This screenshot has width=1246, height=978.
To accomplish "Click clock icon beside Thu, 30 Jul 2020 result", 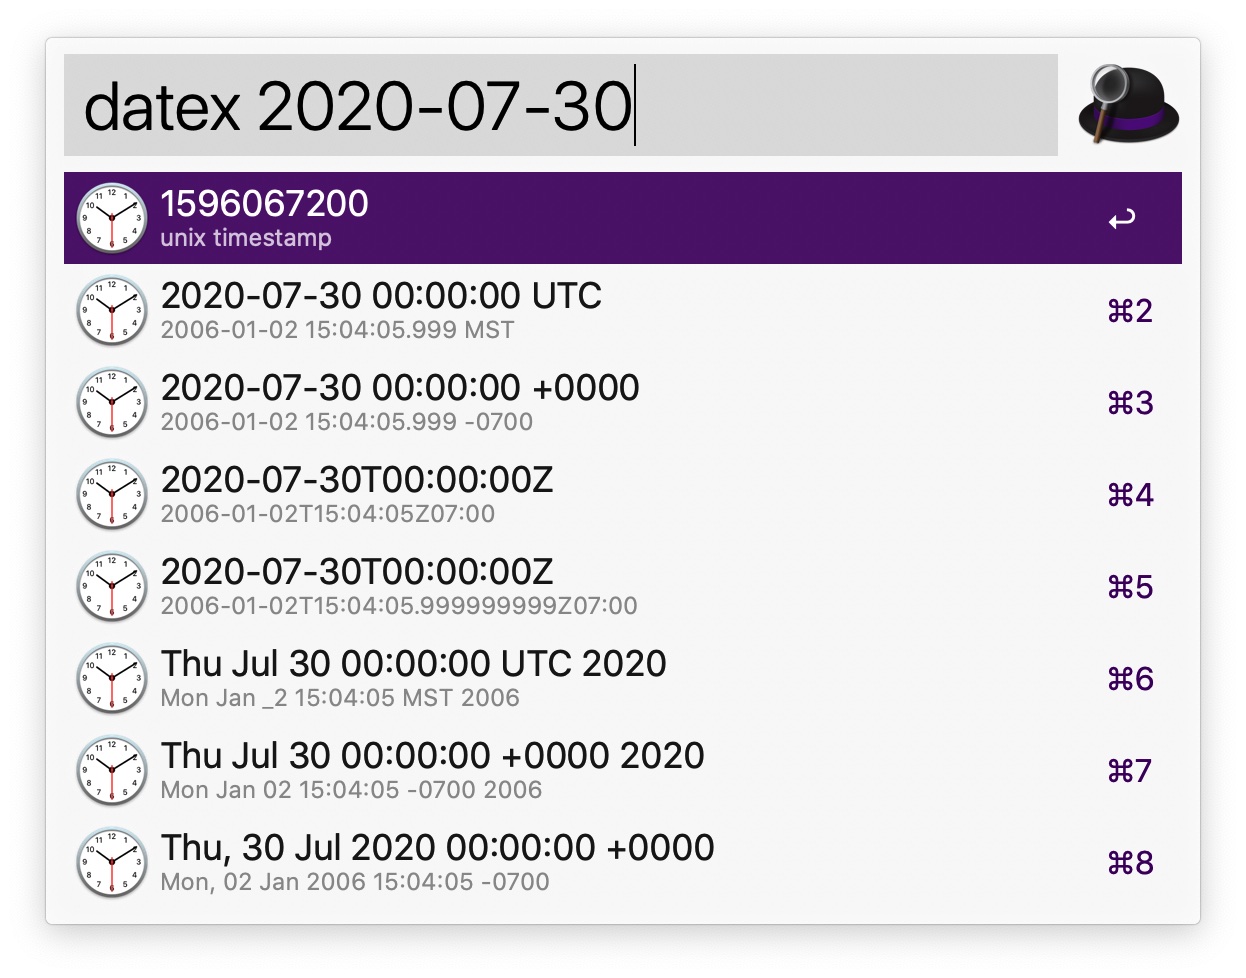I will (112, 861).
